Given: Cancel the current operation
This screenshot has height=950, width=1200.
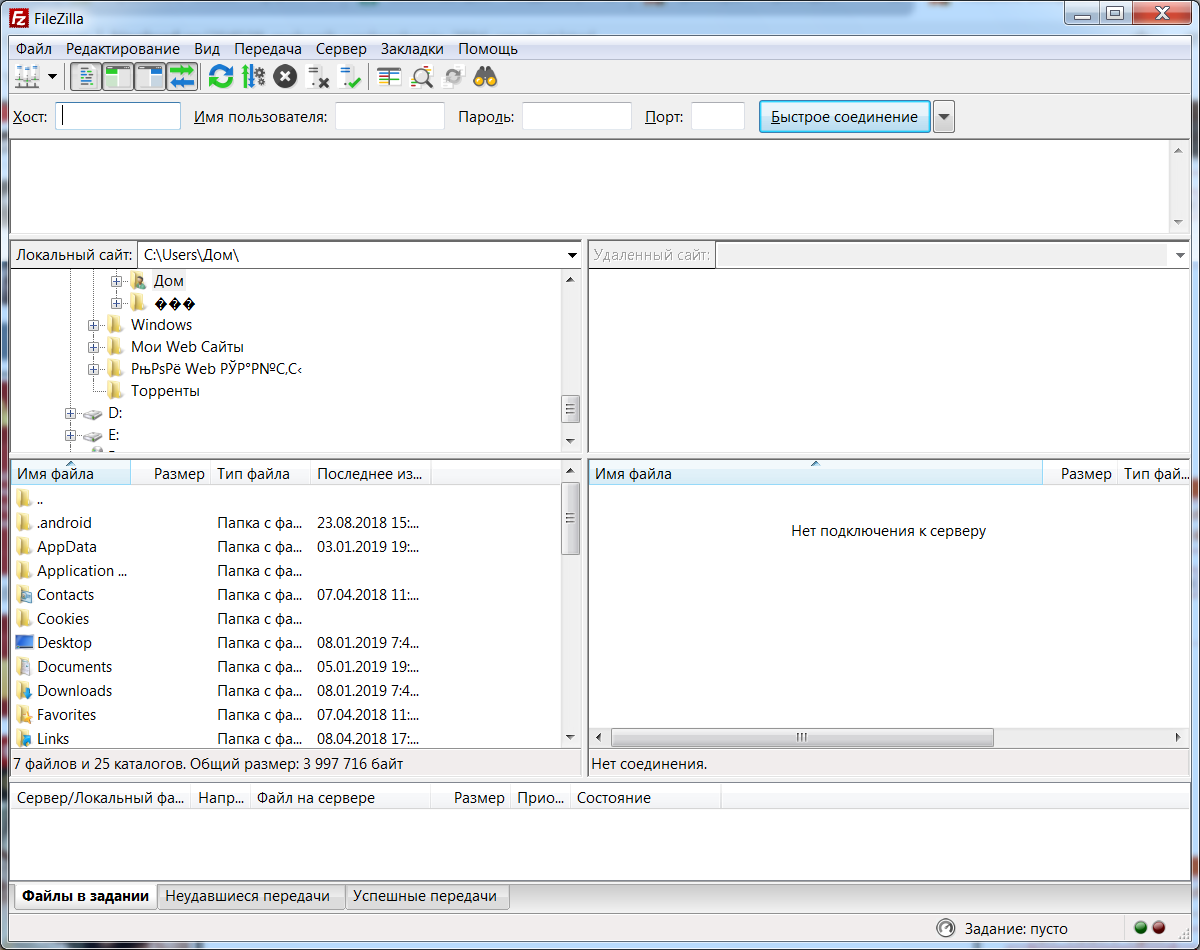Looking at the screenshot, I should pyautogui.click(x=285, y=76).
